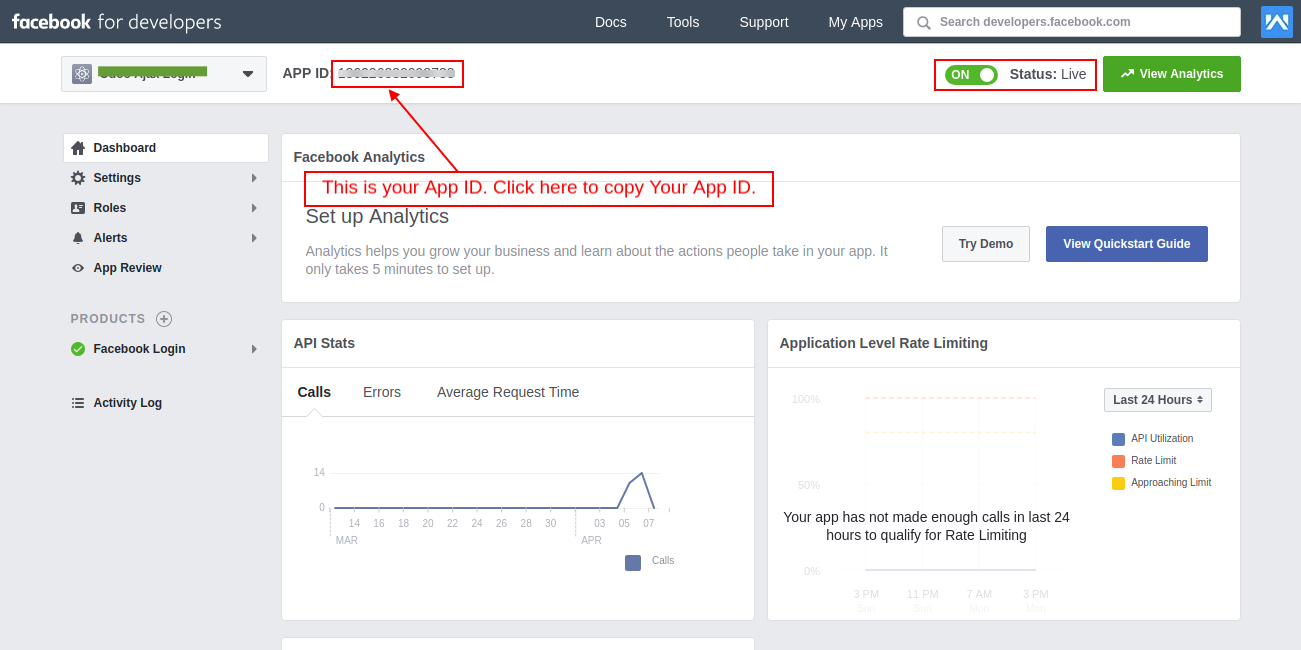The height and width of the screenshot is (650, 1301).
Task: Expand the Settings submenu arrow
Action: [254, 178]
